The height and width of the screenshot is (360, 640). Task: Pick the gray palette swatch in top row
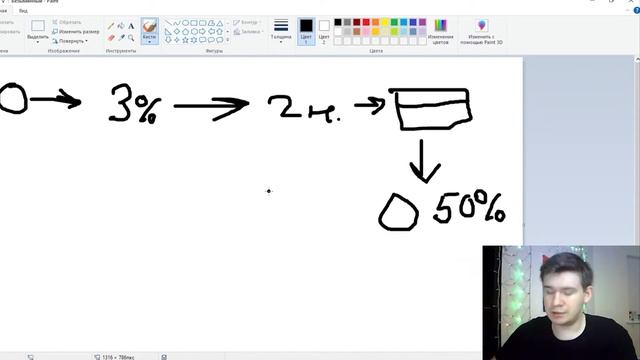(x=347, y=22)
